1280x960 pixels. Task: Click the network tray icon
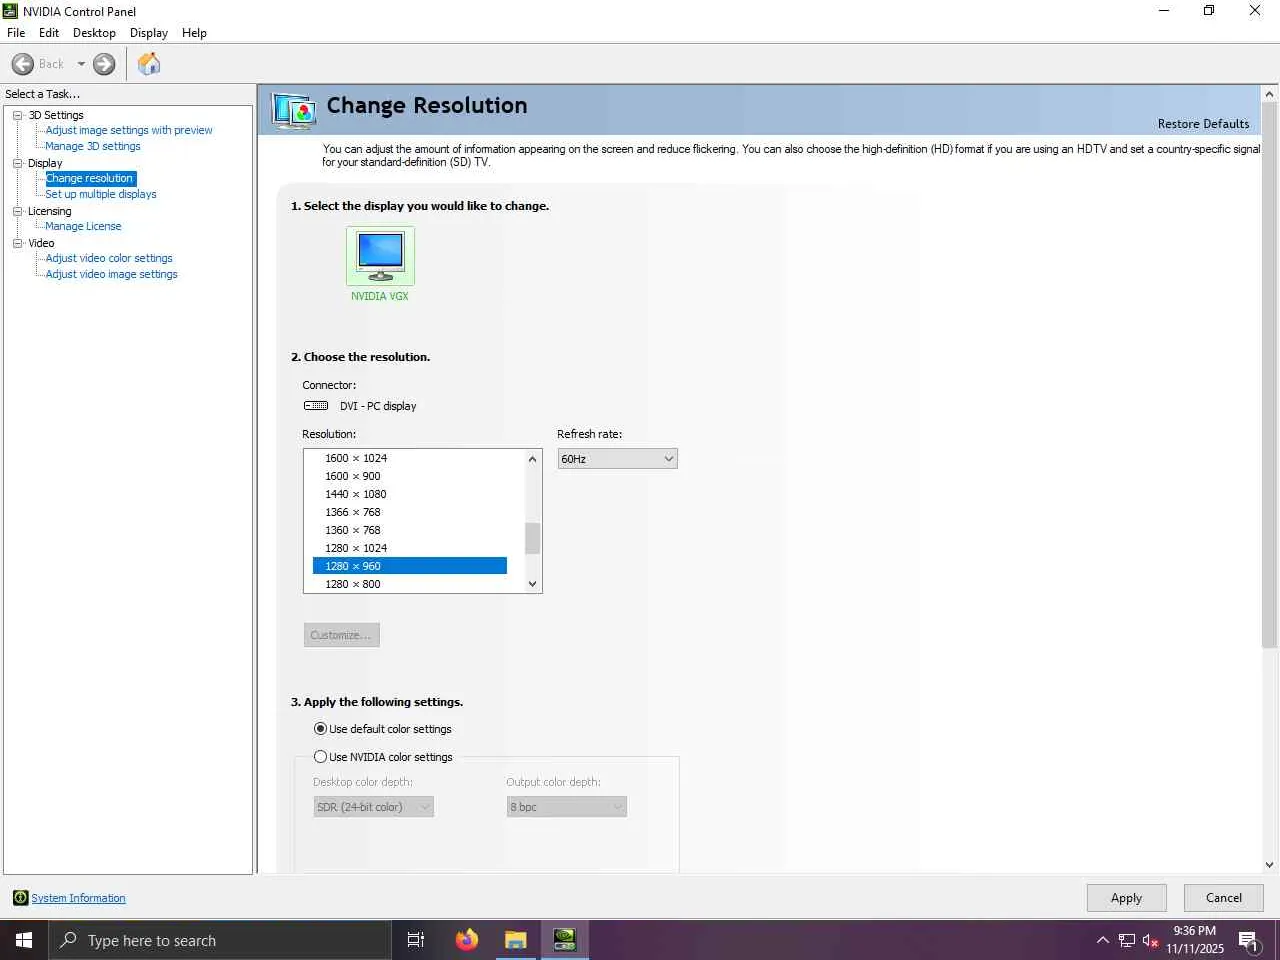pyautogui.click(x=1127, y=940)
